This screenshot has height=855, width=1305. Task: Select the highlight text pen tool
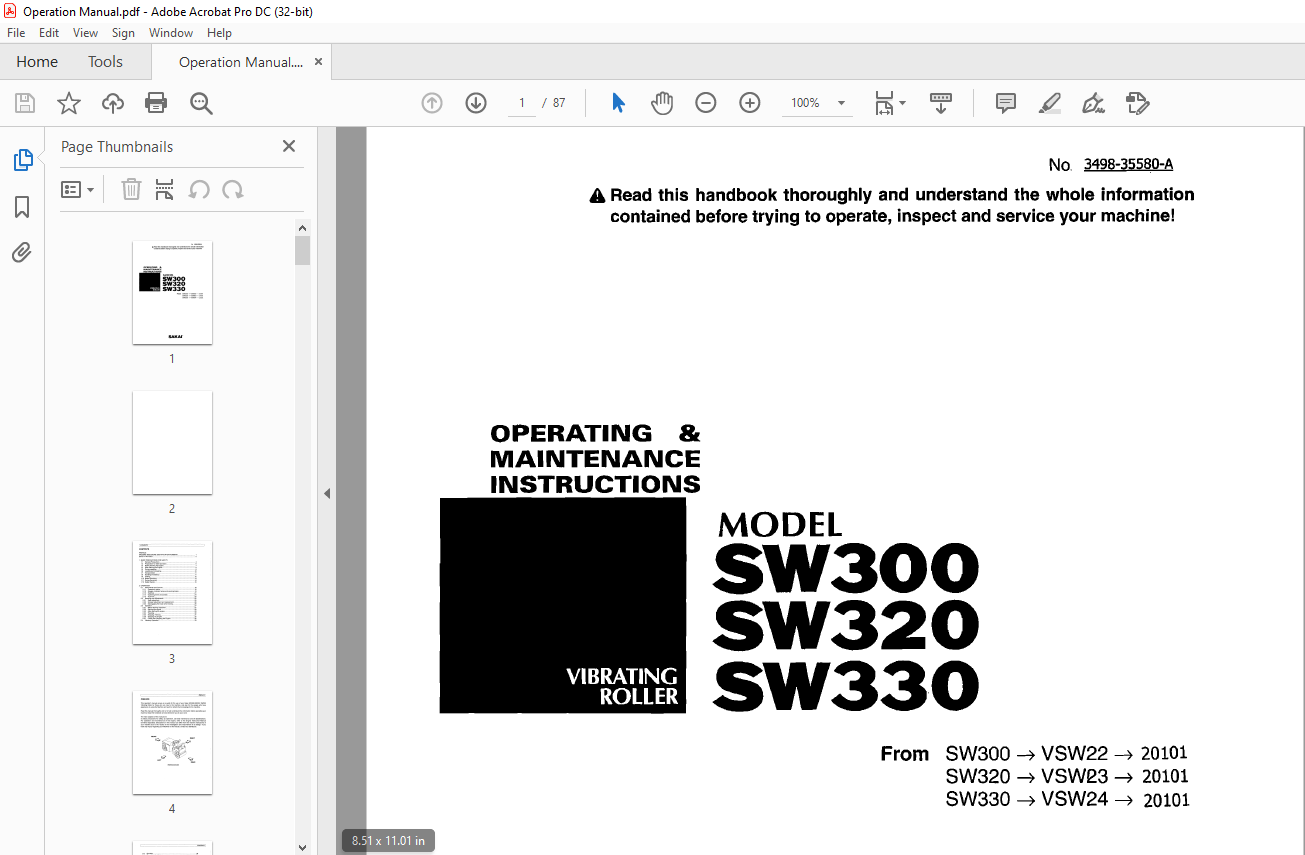pos(1050,103)
